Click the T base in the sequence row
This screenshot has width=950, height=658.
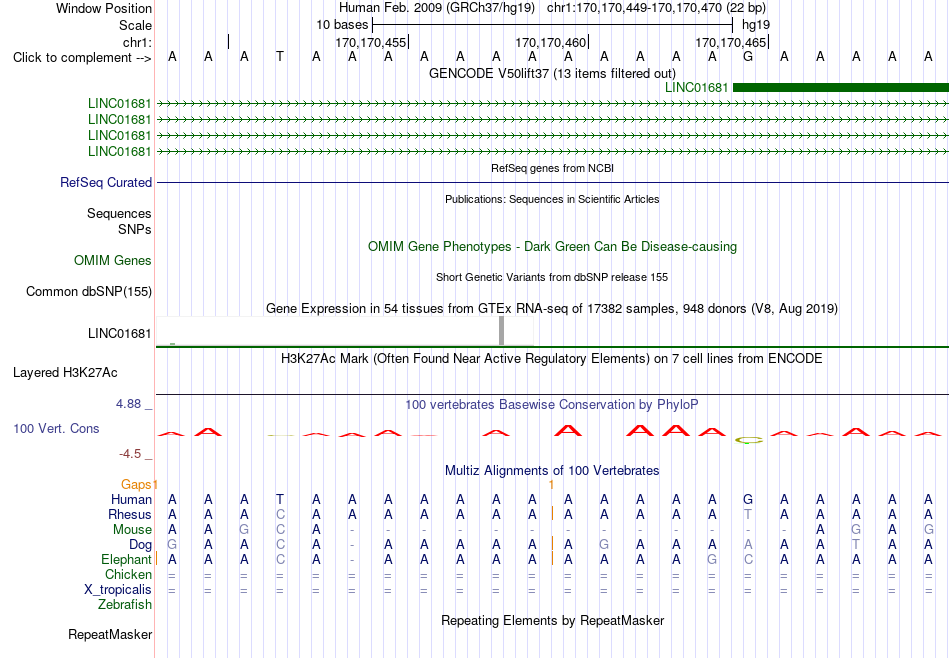pyautogui.click(x=280, y=57)
